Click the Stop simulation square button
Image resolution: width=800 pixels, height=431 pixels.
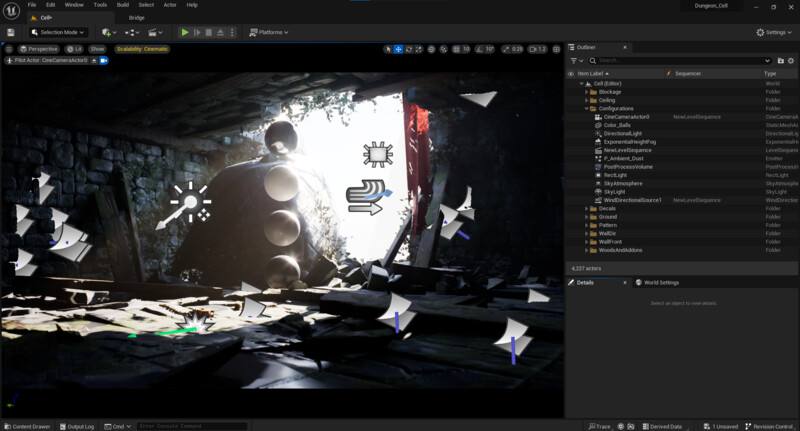point(209,32)
